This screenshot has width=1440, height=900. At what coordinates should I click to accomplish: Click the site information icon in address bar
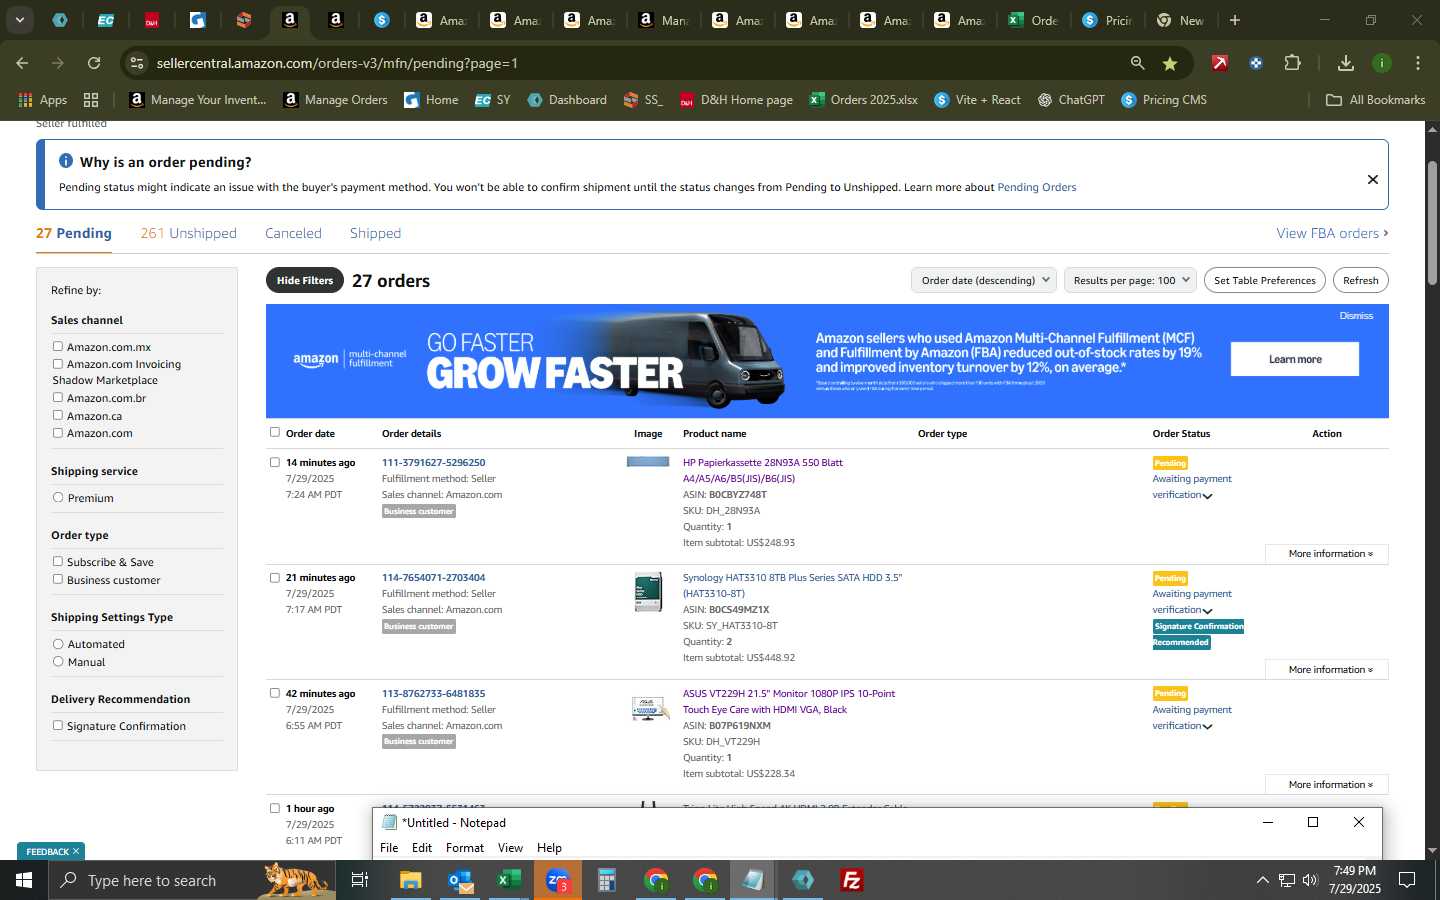tap(137, 63)
